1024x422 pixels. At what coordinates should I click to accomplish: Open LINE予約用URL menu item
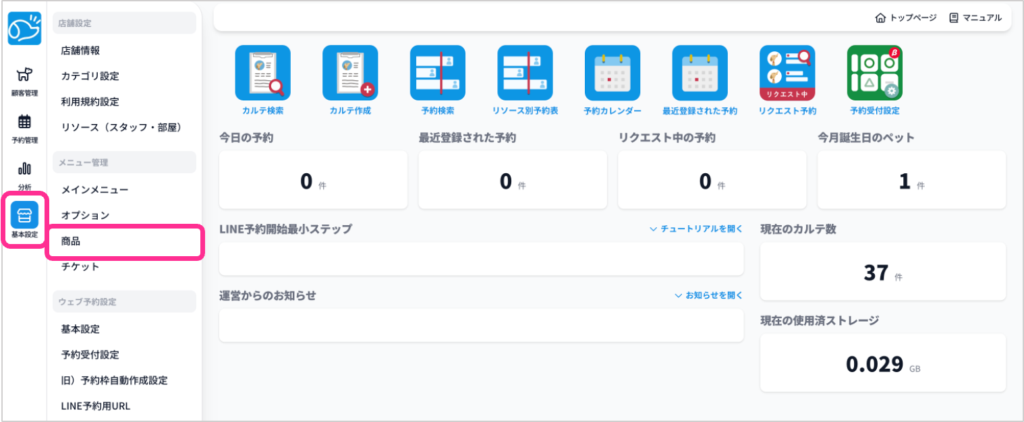95,406
